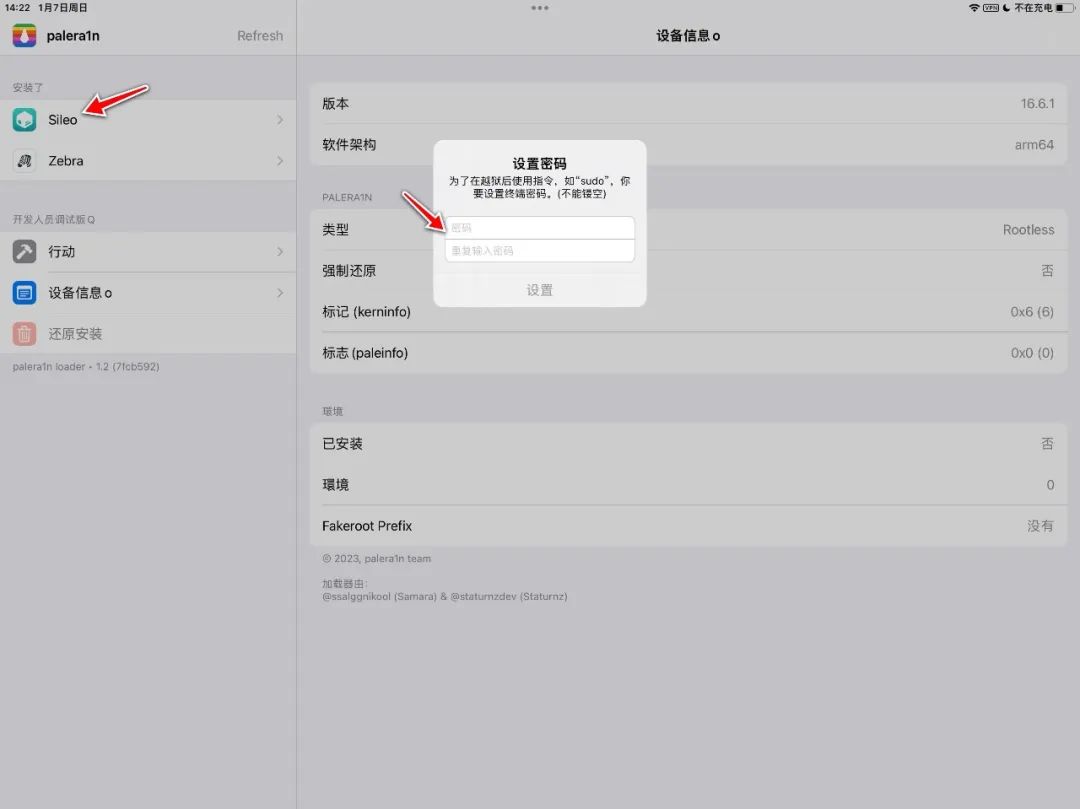Tap the 还原安装 trash icon
The height and width of the screenshot is (809, 1080).
24,334
